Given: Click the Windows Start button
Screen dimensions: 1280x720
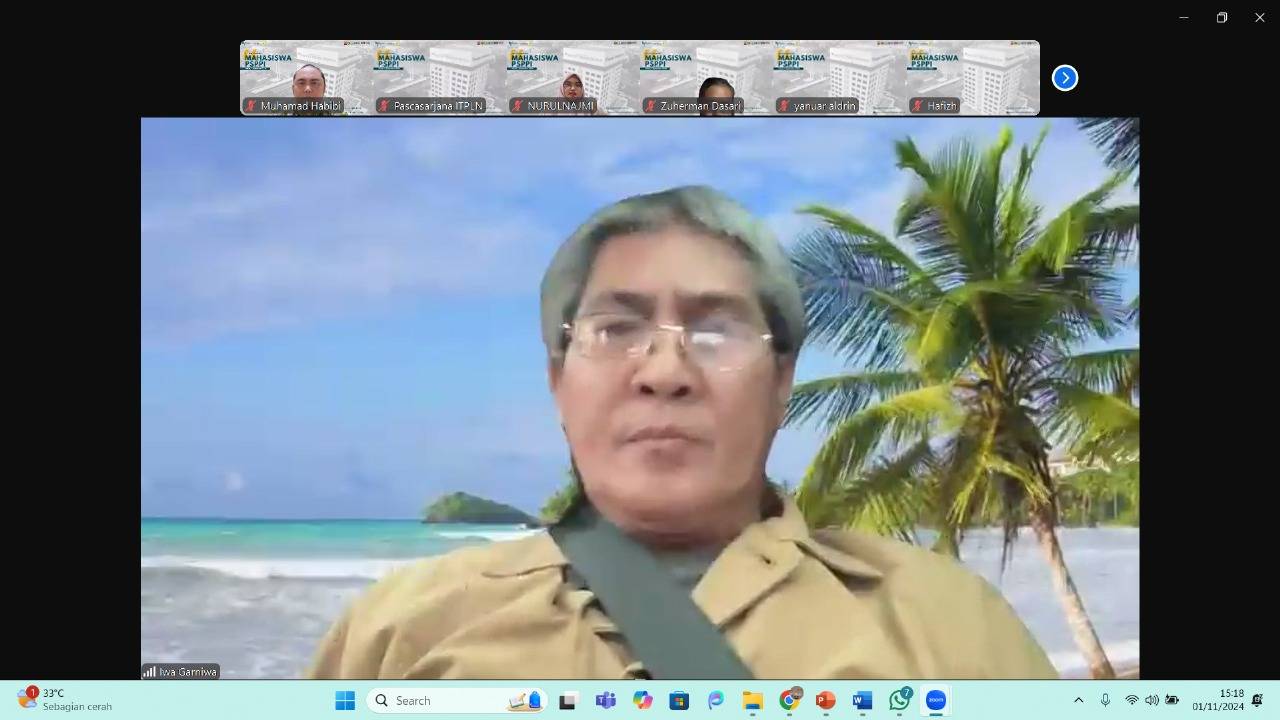Looking at the screenshot, I should (x=345, y=700).
